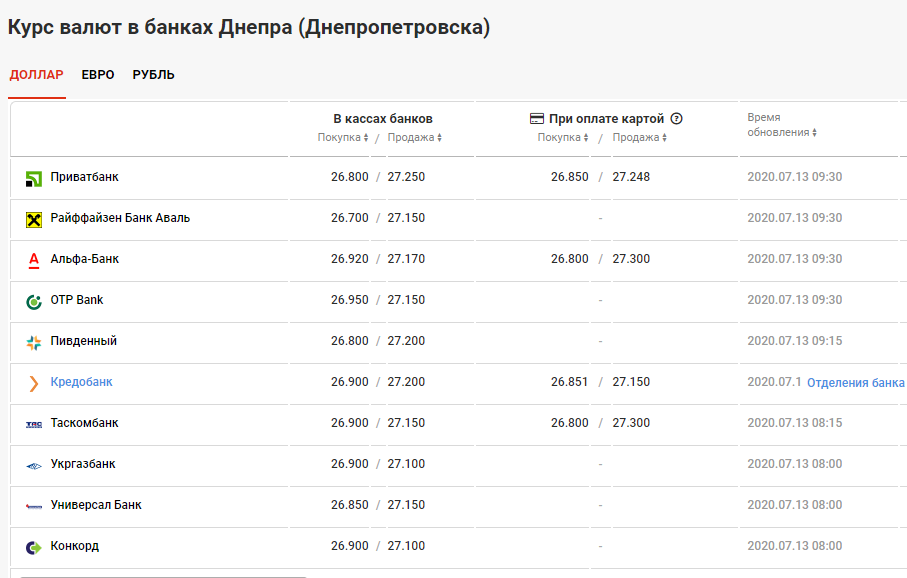Click the Пивденный bank name
This screenshot has width=907, height=578.
click(x=84, y=341)
